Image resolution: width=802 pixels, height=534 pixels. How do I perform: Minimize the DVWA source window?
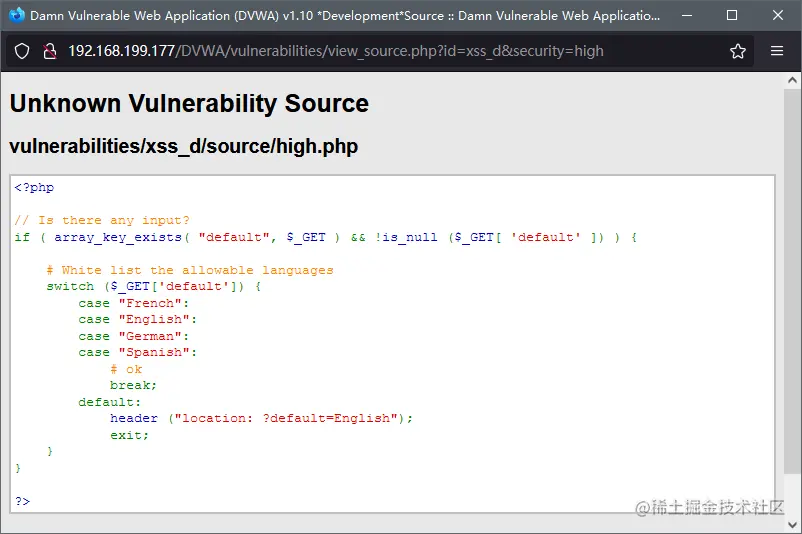pyautogui.click(x=687, y=15)
